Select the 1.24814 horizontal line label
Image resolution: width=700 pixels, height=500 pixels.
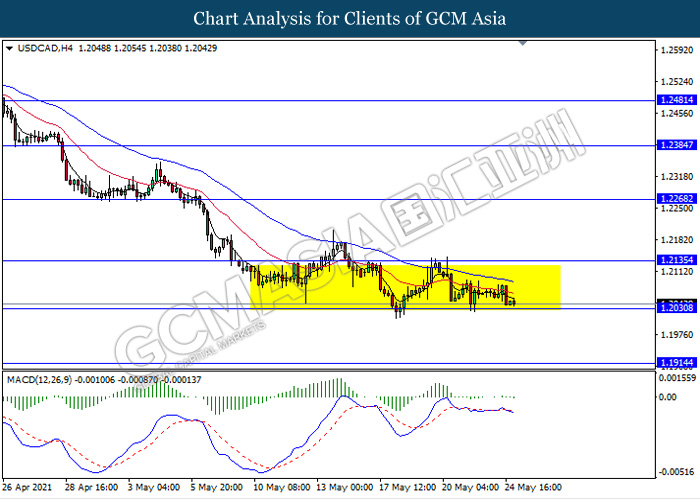pyautogui.click(x=677, y=100)
